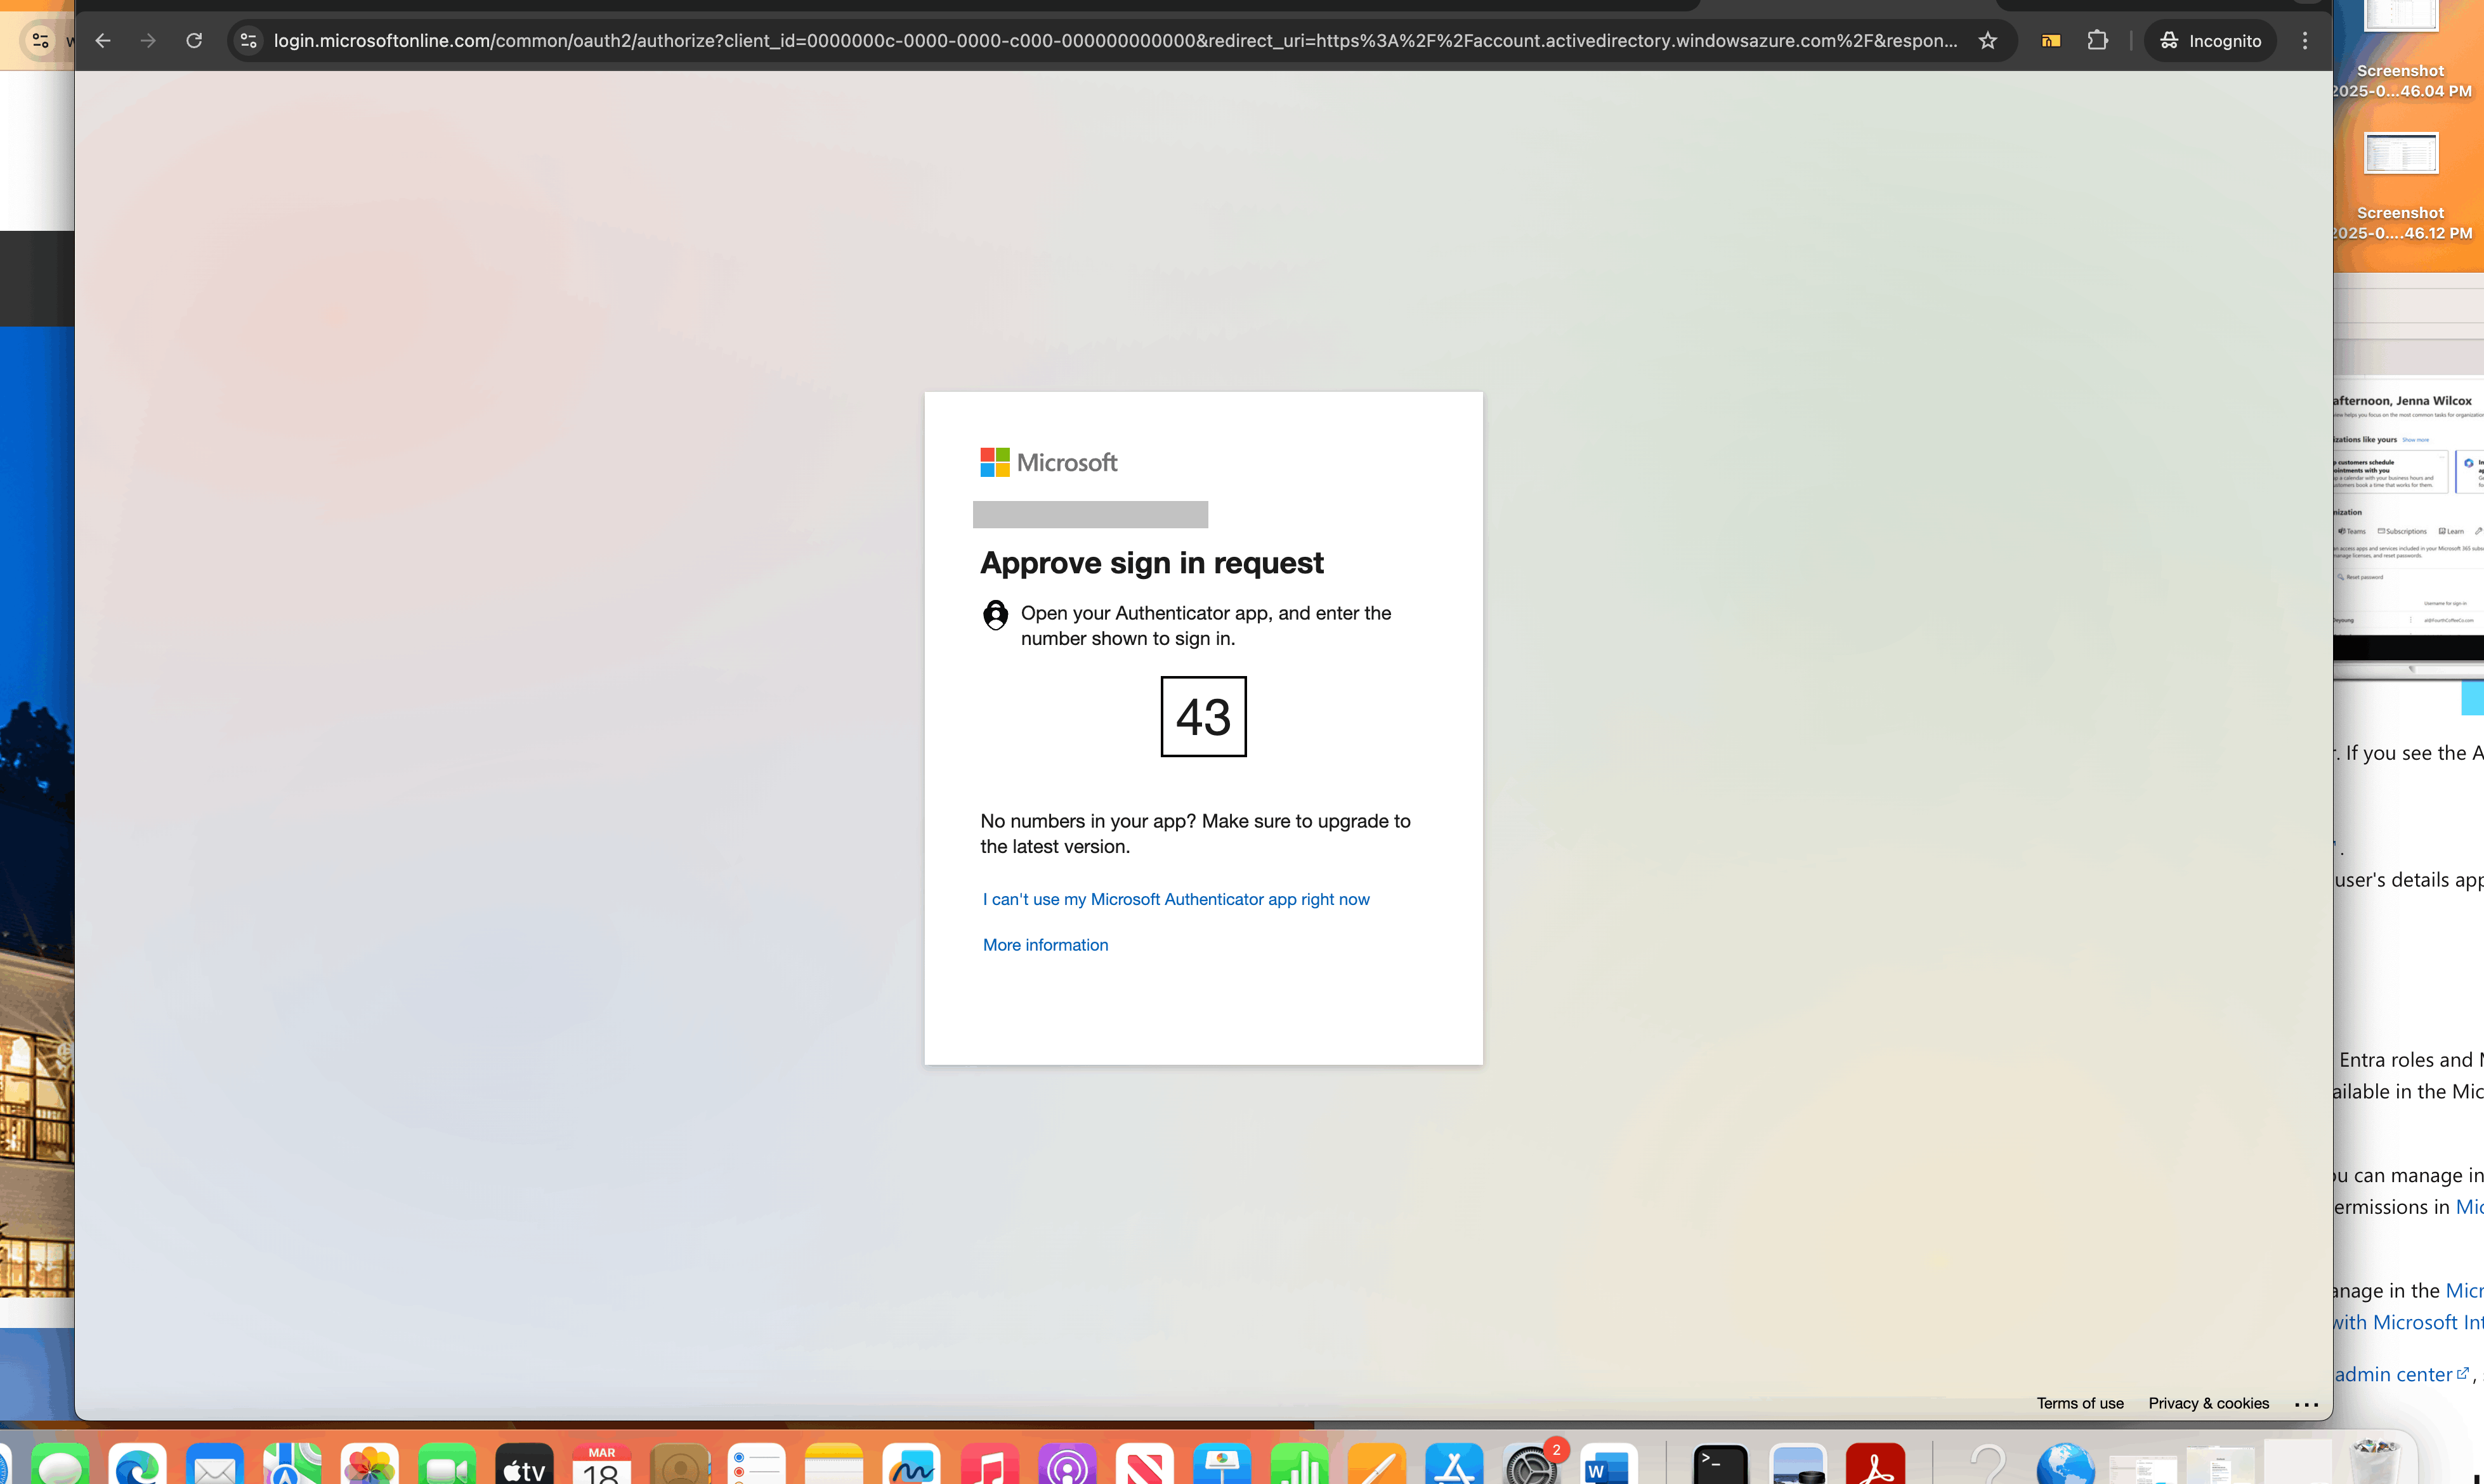Click 'admin center' link in background window
This screenshot has height=1484, width=2484.
click(x=2401, y=1375)
